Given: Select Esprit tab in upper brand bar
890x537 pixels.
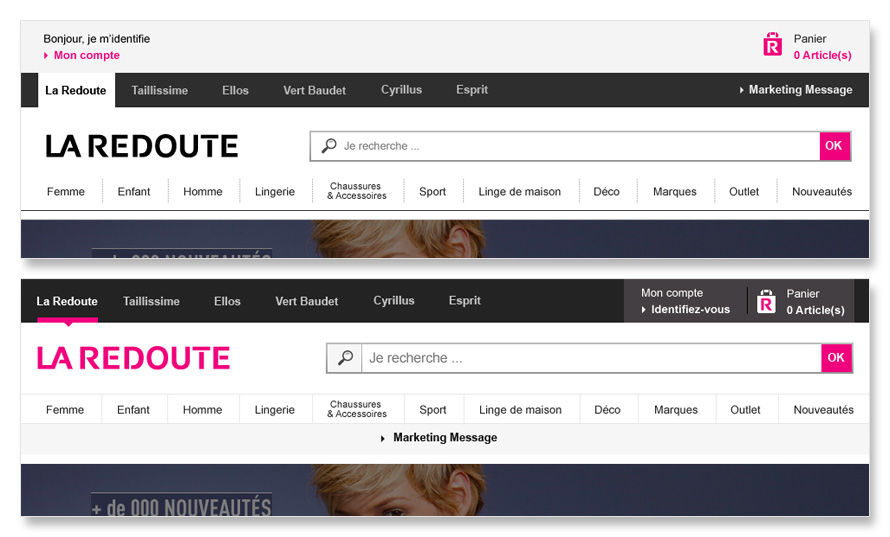Looking at the screenshot, I should point(472,90).
